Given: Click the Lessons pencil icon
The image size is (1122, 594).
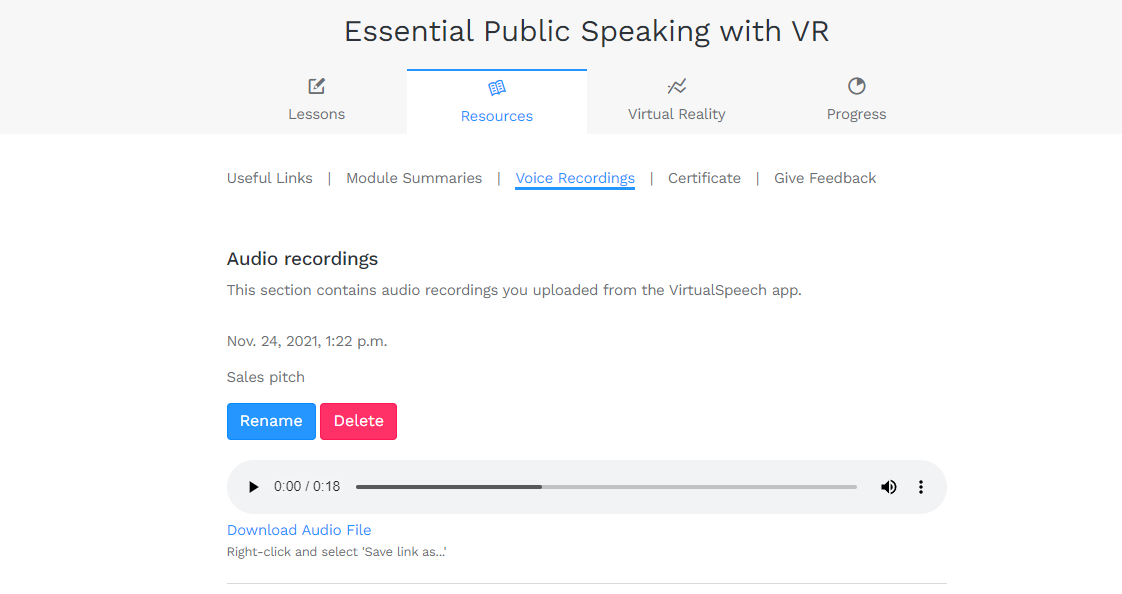Looking at the screenshot, I should (316, 86).
